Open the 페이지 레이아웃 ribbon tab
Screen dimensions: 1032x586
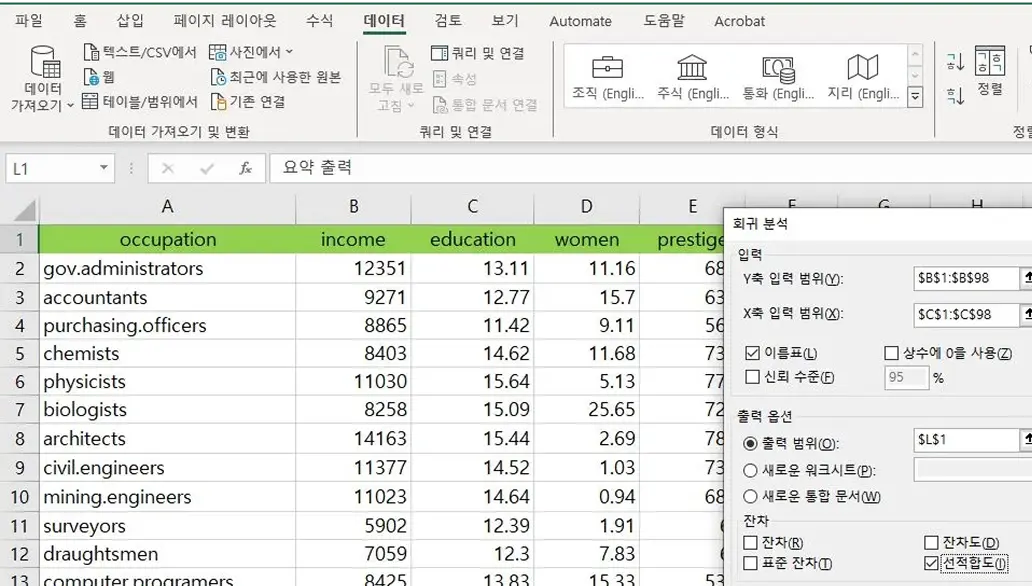click(x=224, y=21)
